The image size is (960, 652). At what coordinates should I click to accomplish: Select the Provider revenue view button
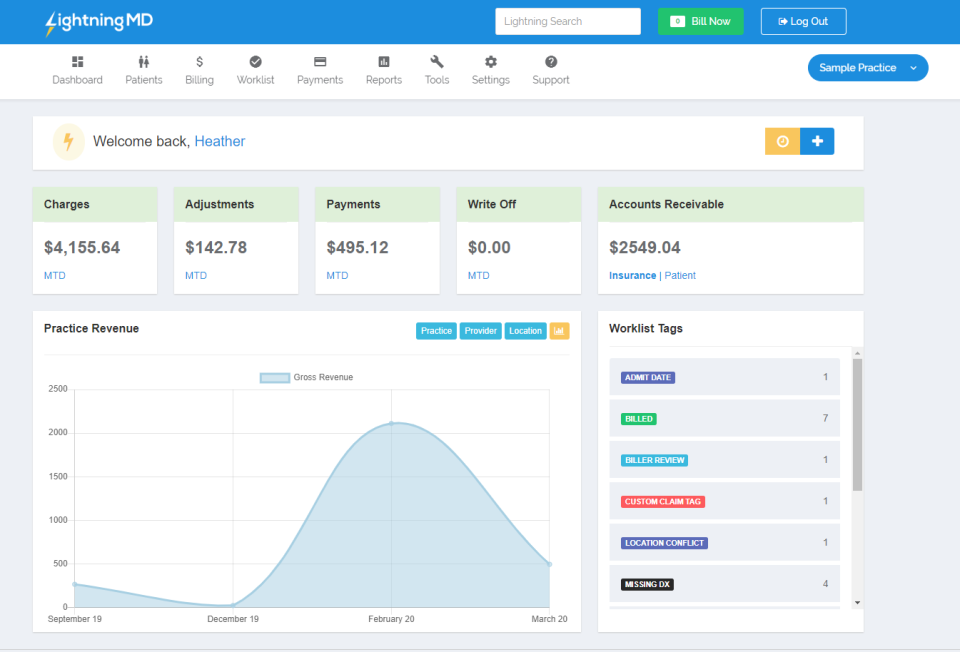pyautogui.click(x=481, y=331)
